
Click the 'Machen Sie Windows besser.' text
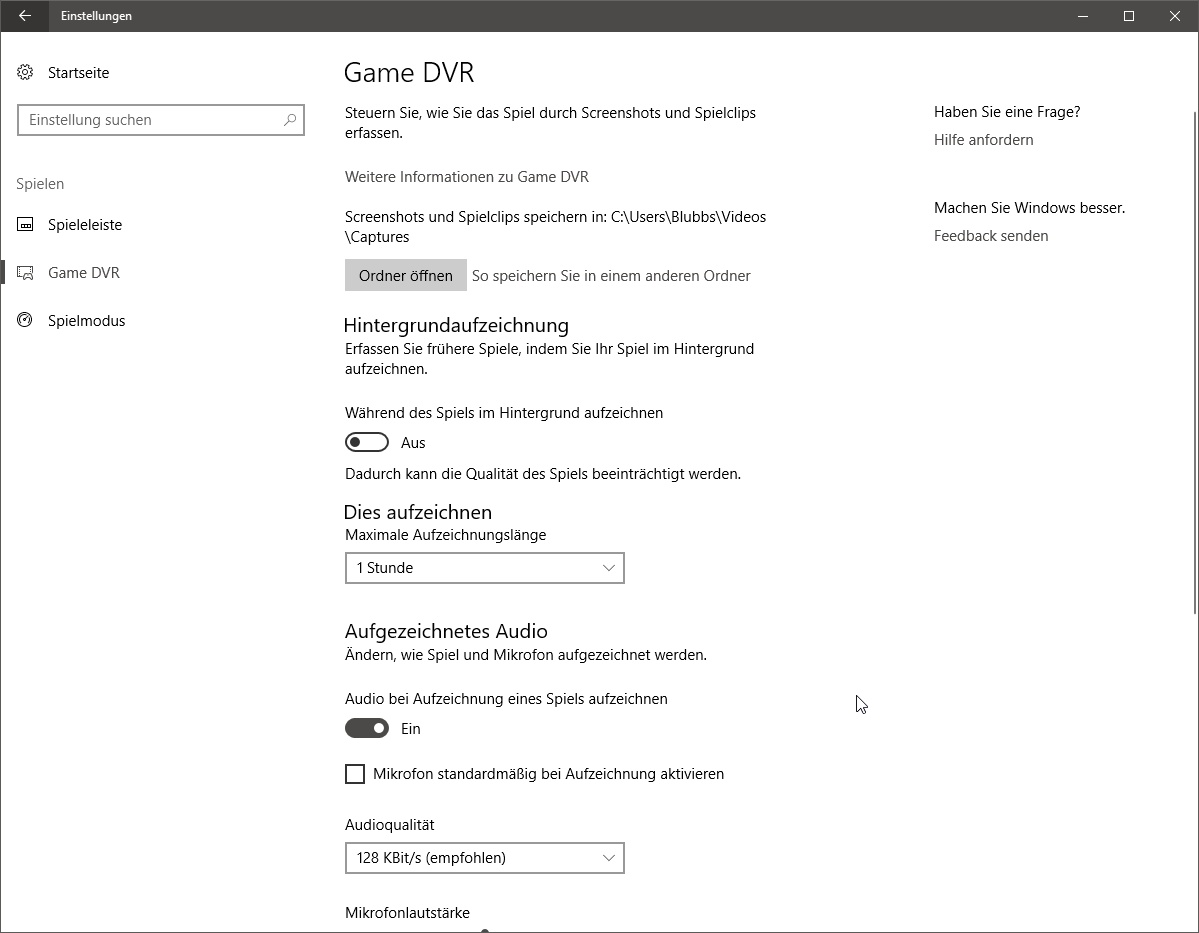1029,208
